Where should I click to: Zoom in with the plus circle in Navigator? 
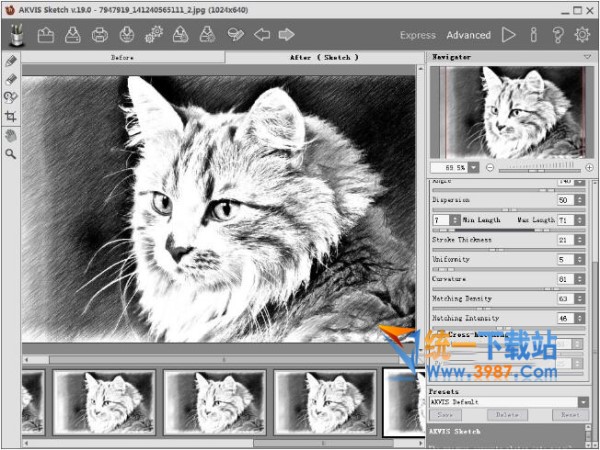click(589, 168)
